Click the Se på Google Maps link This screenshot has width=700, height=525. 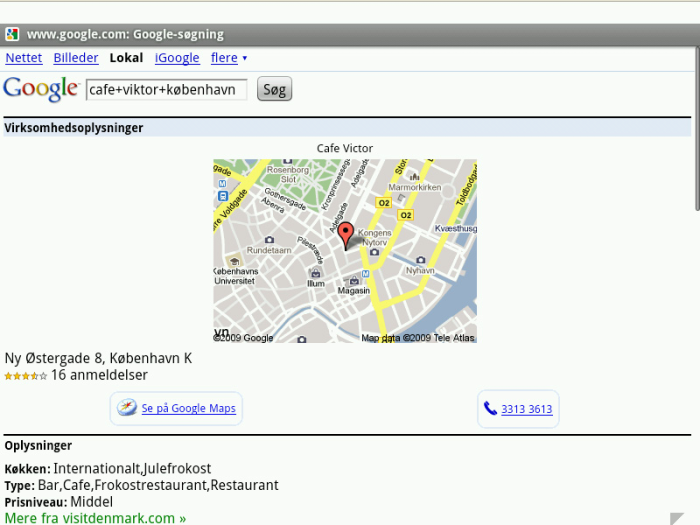click(188, 408)
